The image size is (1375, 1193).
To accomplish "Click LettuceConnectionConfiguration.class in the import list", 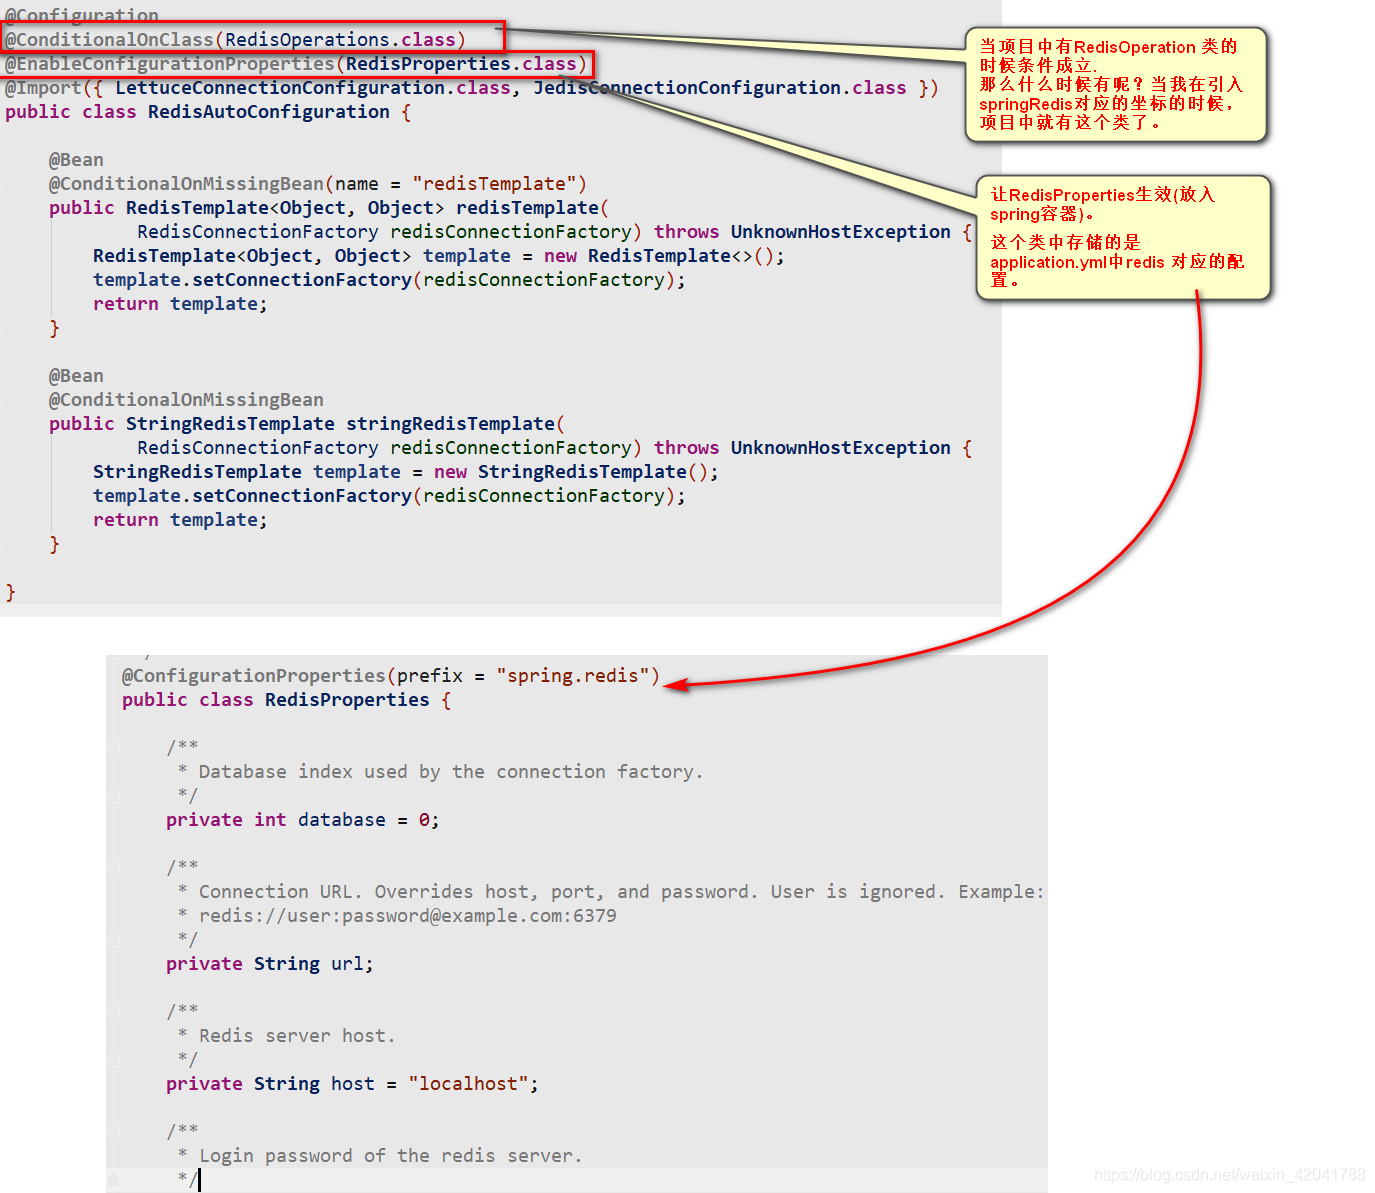I will tap(313, 88).
